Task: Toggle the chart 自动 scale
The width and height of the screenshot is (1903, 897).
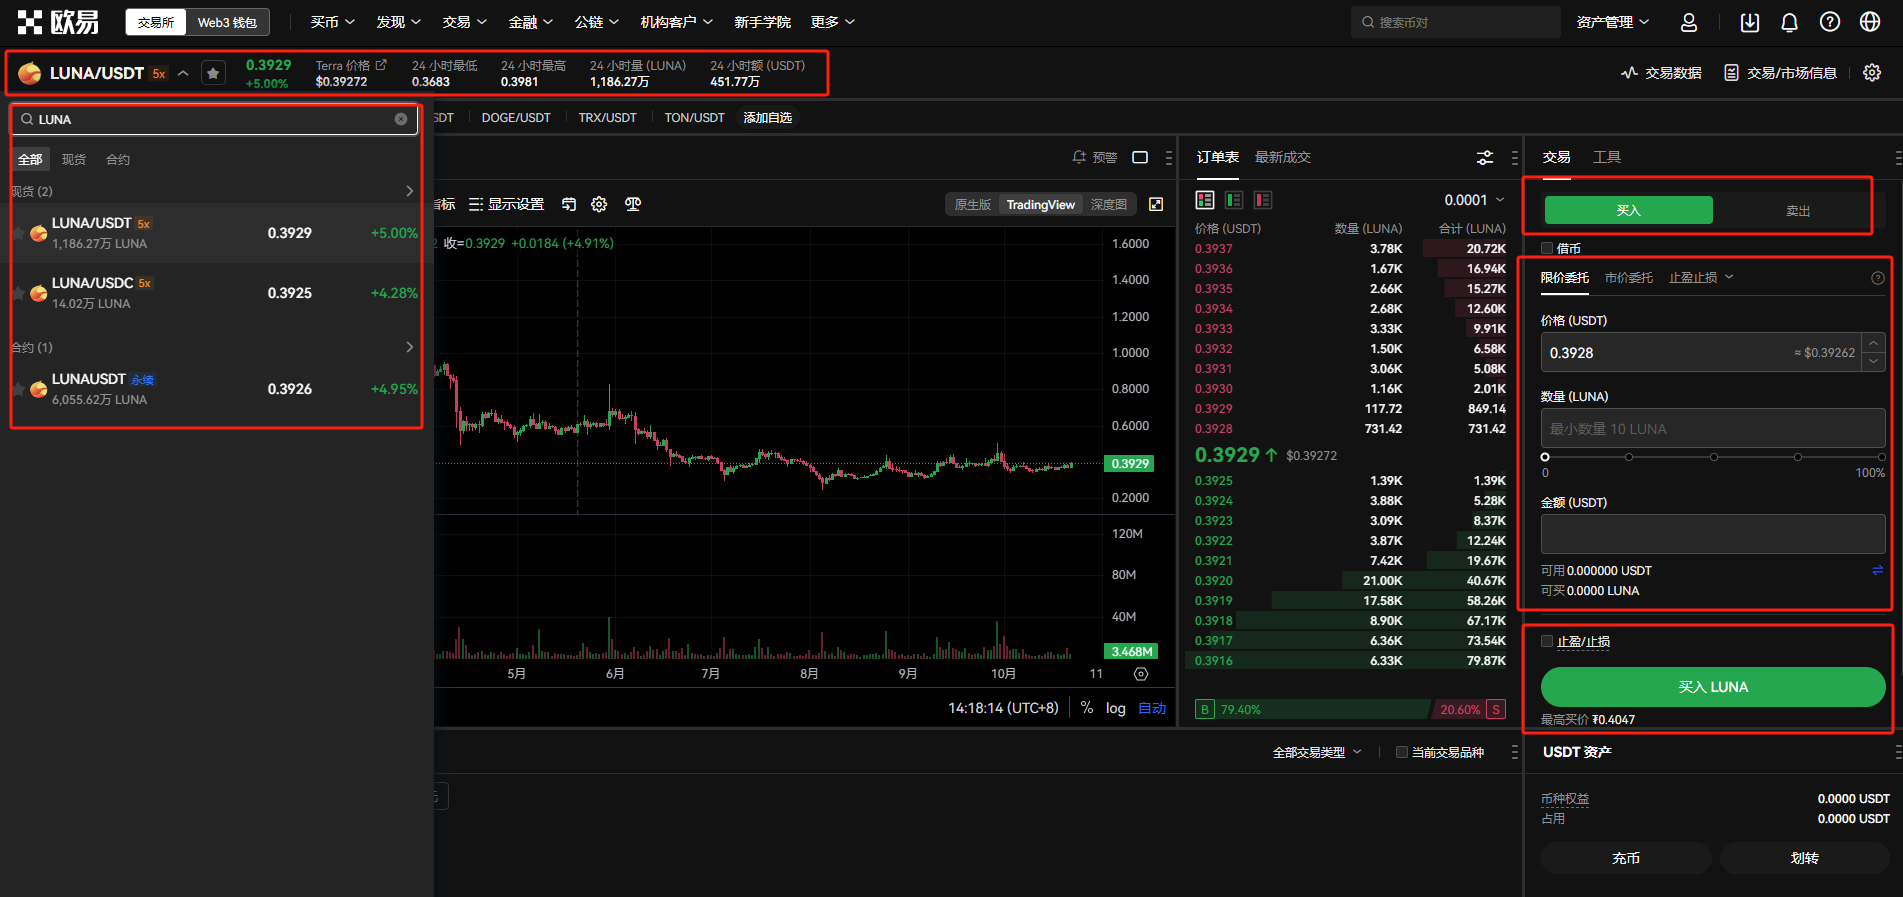Action: tap(1152, 708)
